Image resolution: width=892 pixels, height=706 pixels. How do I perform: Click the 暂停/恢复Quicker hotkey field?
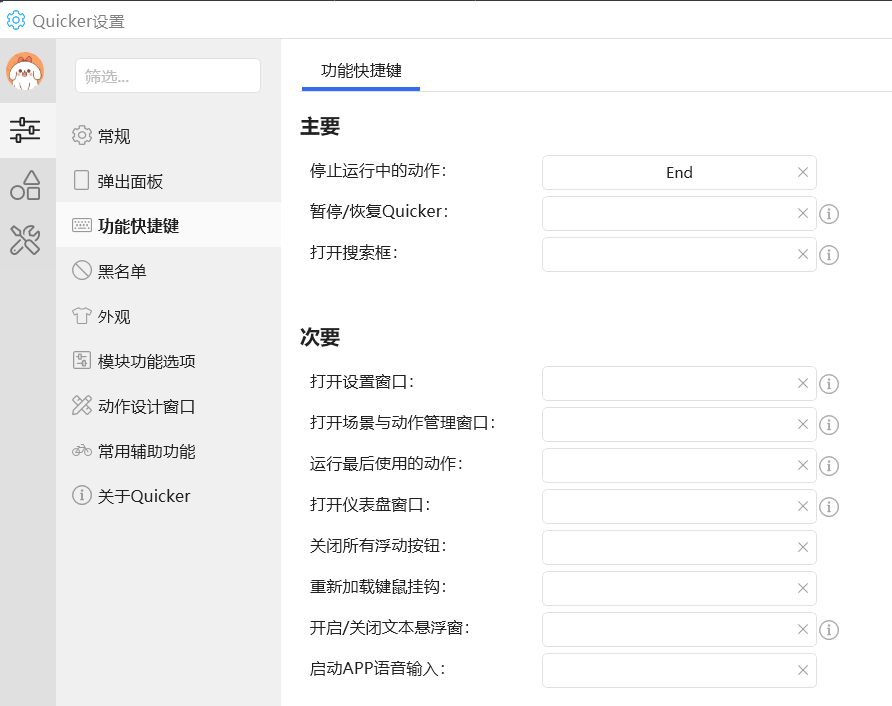[679, 213]
